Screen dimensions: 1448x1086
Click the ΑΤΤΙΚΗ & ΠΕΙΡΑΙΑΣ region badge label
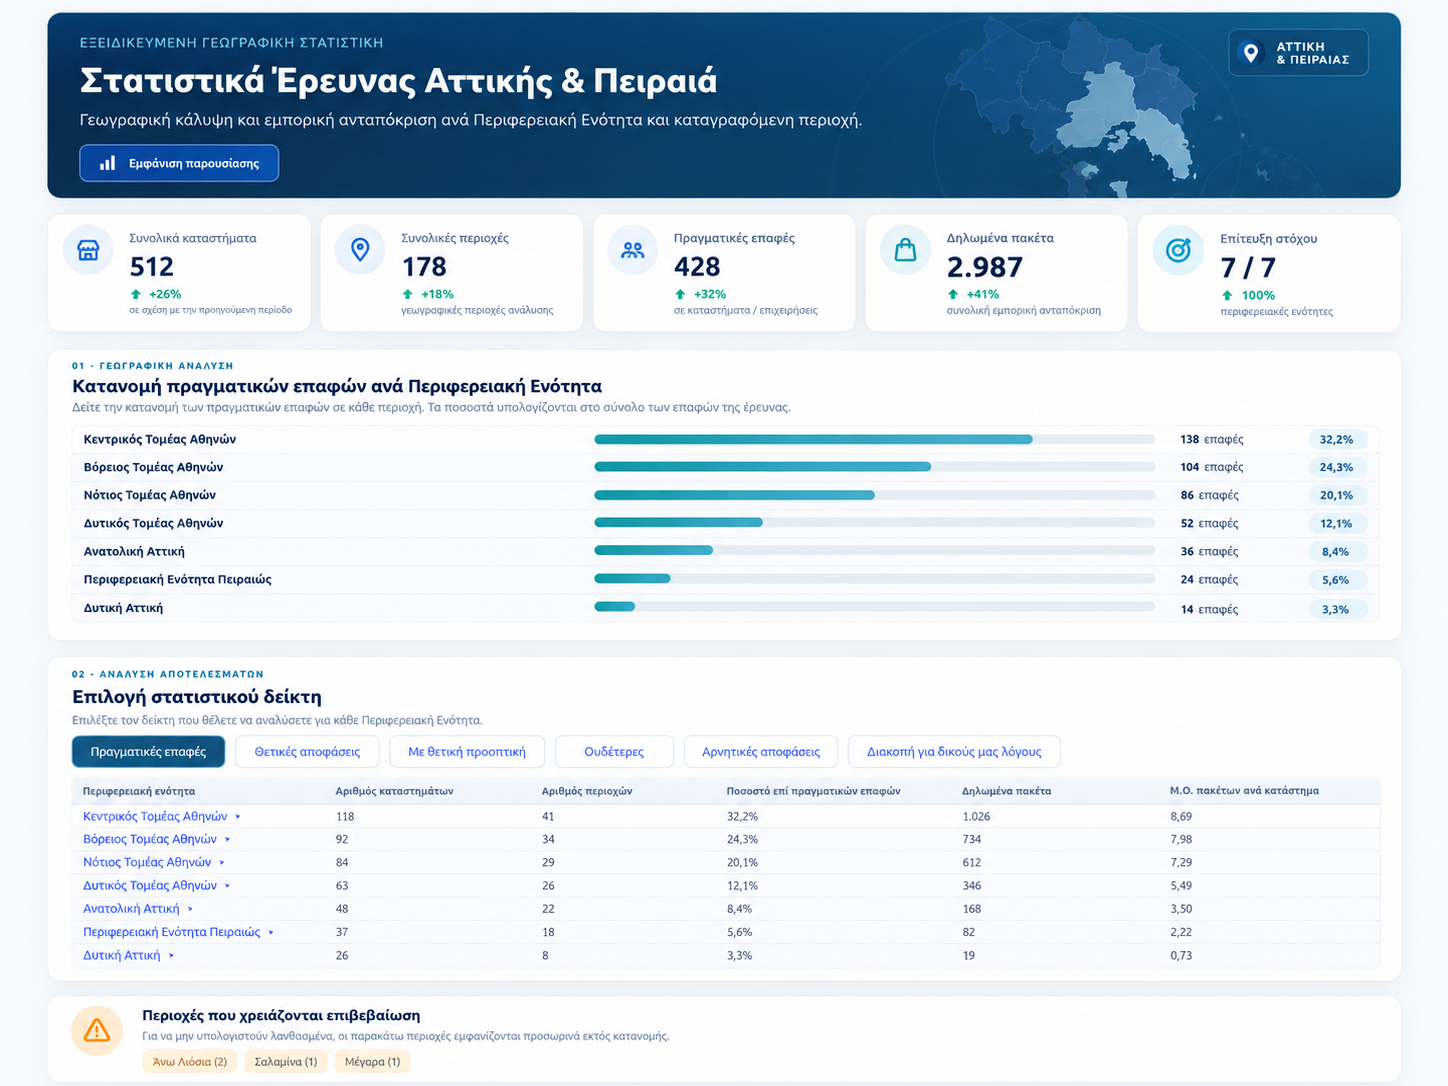pyautogui.click(x=1312, y=53)
